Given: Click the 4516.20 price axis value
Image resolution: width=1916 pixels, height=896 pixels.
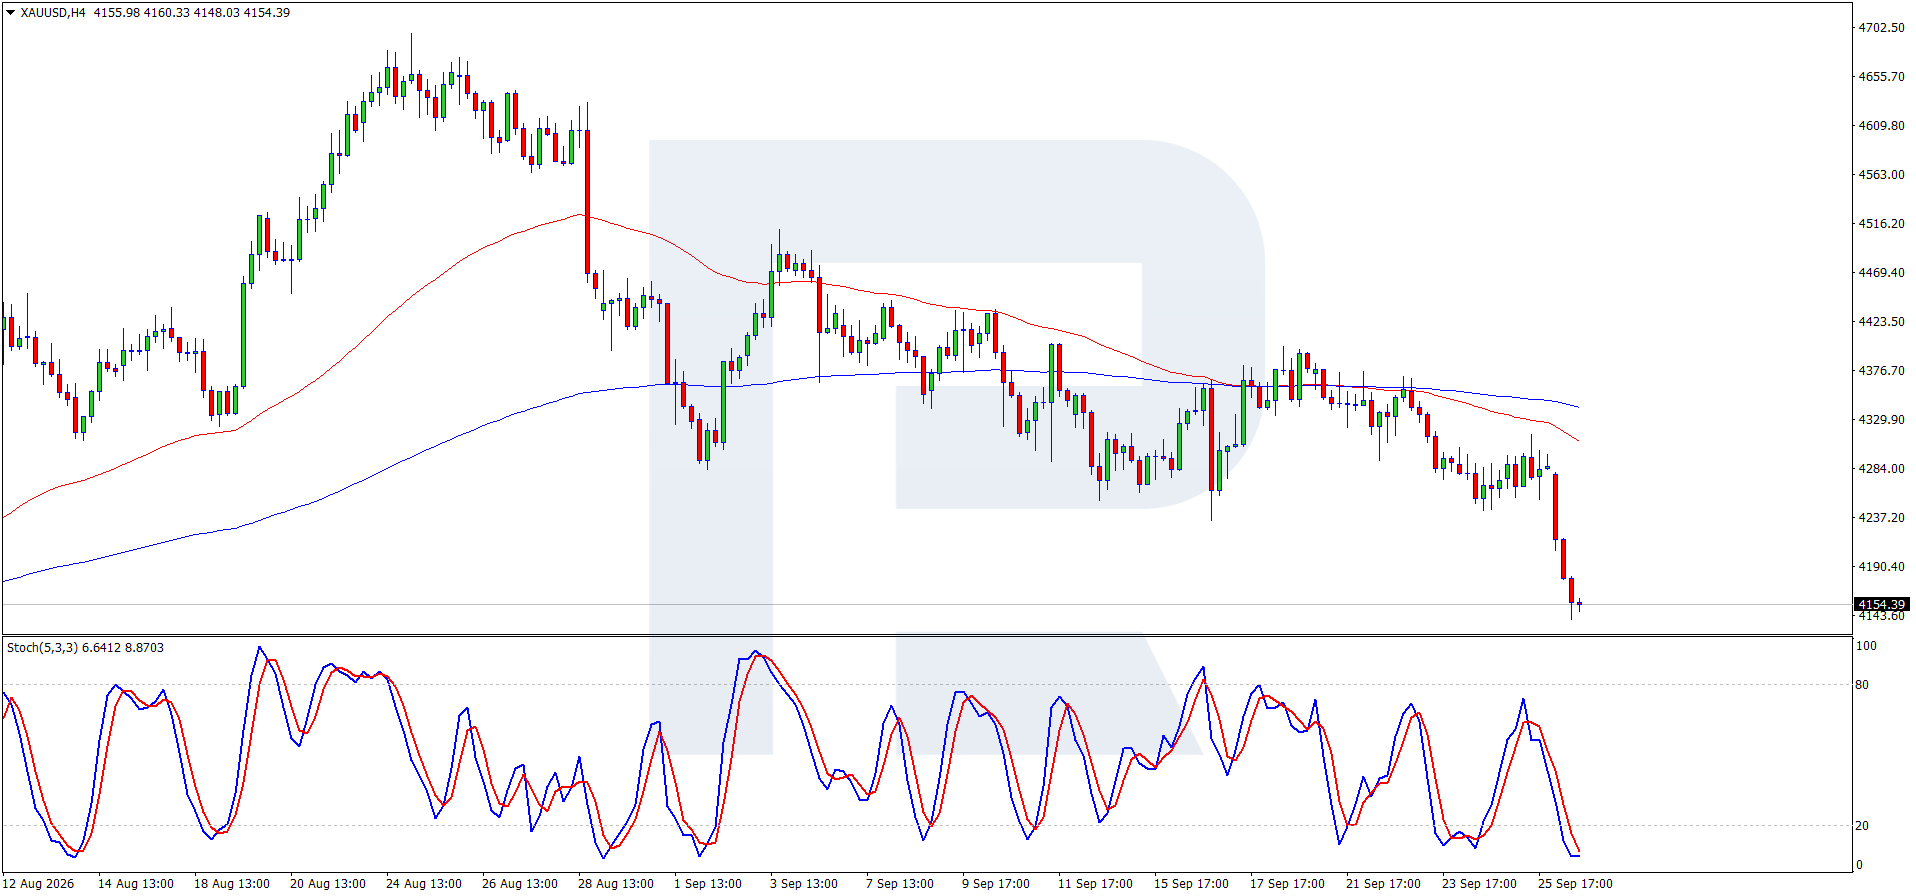Looking at the screenshot, I should click(1881, 224).
